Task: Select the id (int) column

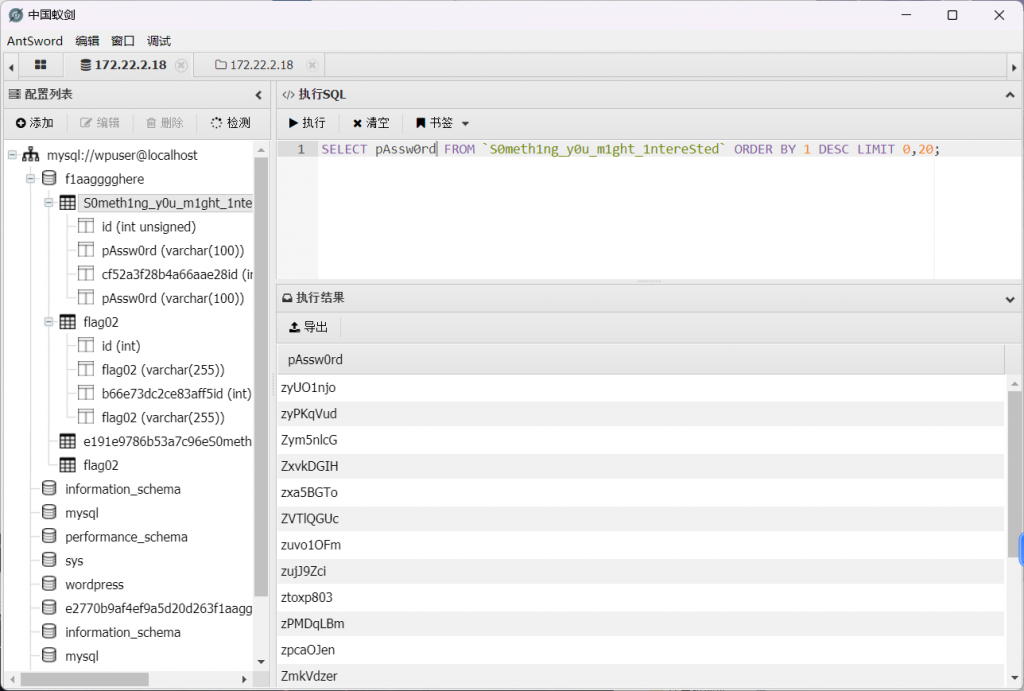Action: point(121,346)
